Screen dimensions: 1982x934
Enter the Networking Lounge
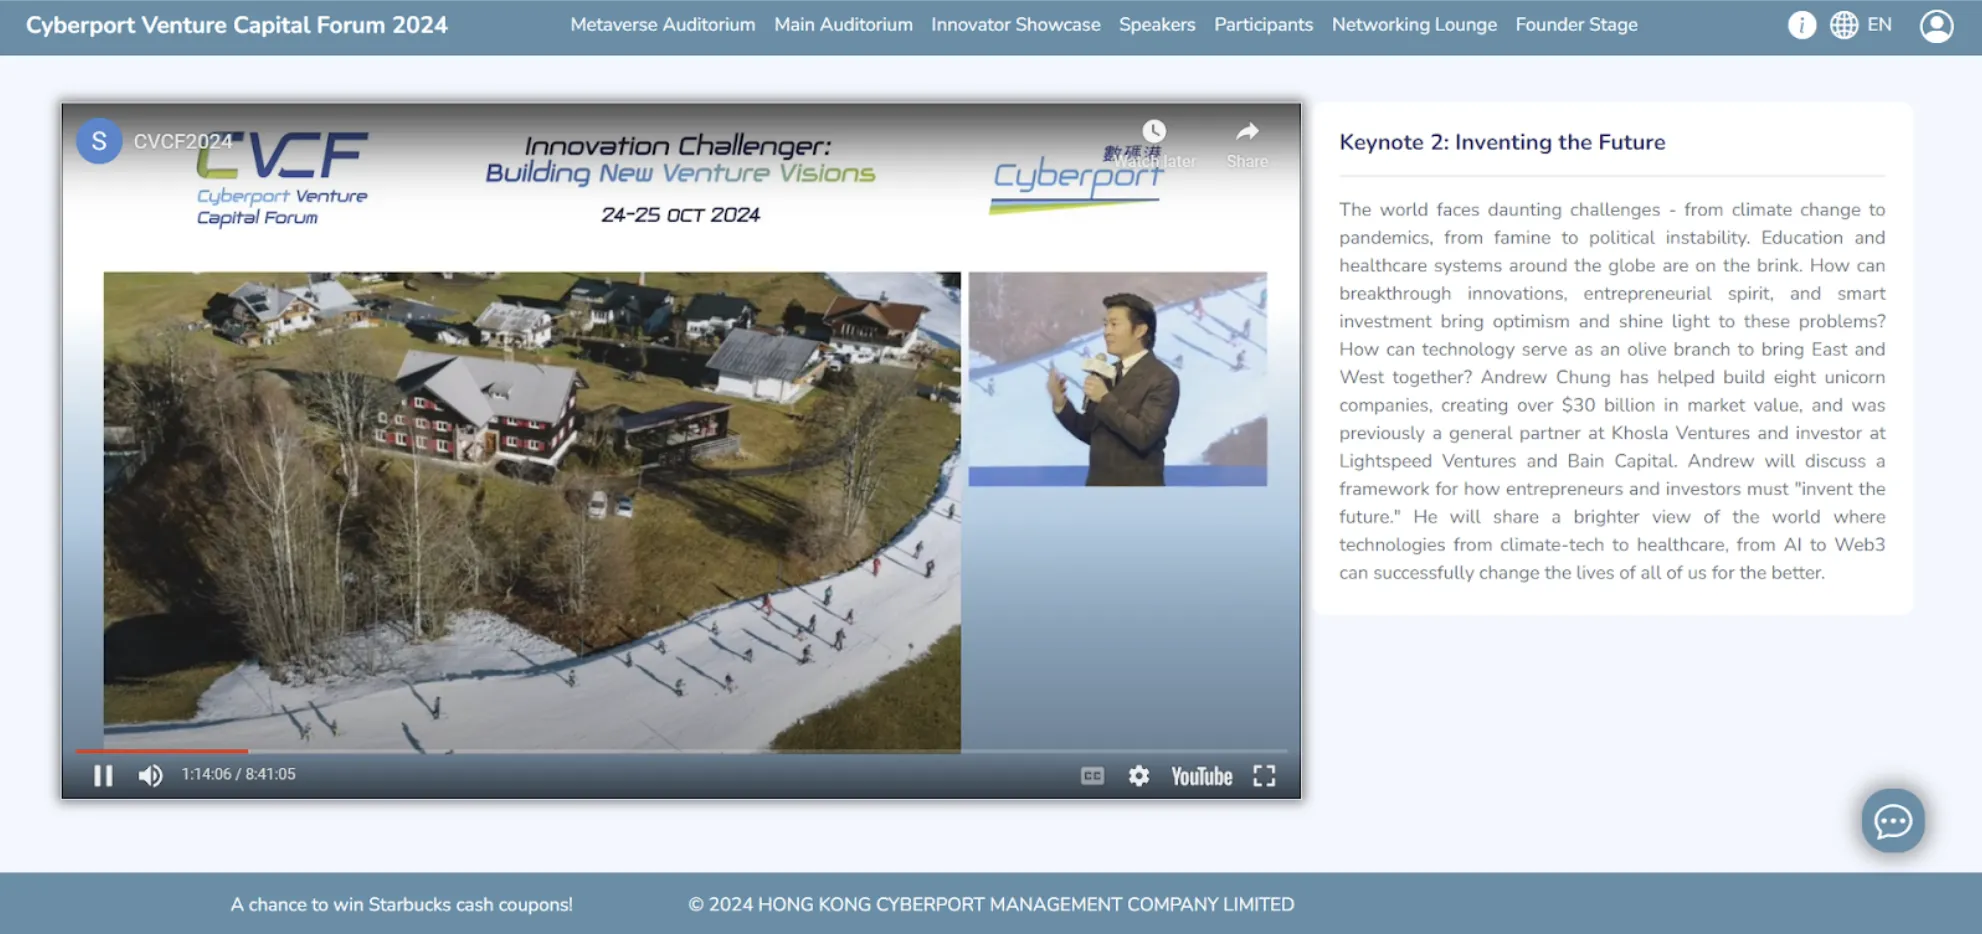pyautogui.click(x=1414, y=25)
